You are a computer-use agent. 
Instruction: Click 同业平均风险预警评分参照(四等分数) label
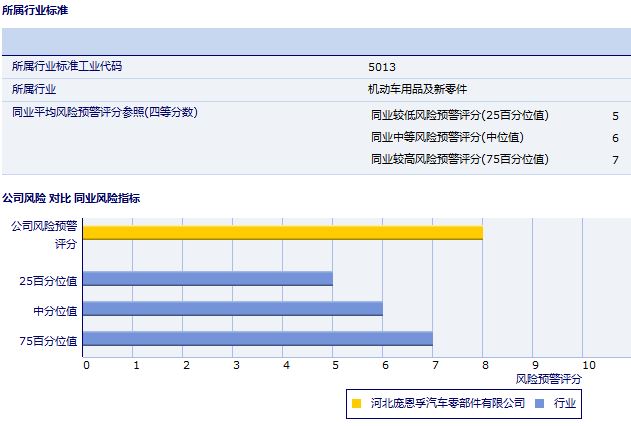pos(105,112)
